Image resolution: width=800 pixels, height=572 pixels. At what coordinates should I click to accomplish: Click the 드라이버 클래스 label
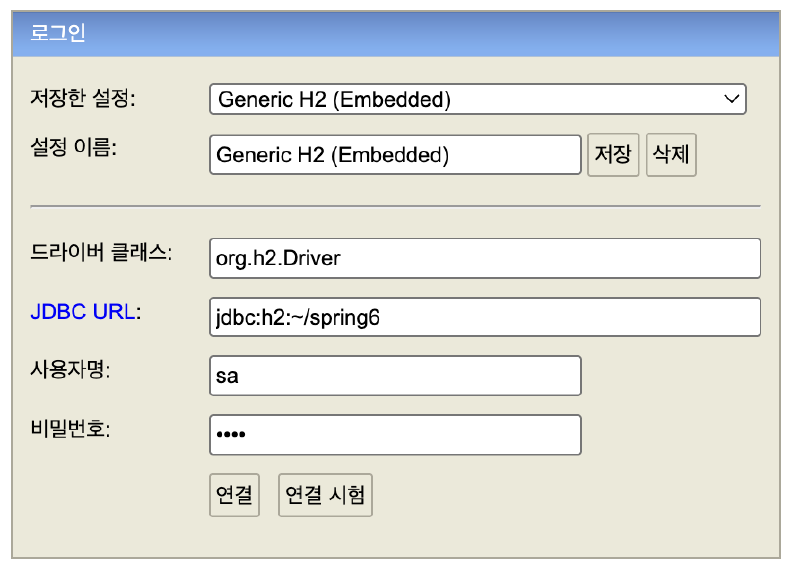(101, 252)
